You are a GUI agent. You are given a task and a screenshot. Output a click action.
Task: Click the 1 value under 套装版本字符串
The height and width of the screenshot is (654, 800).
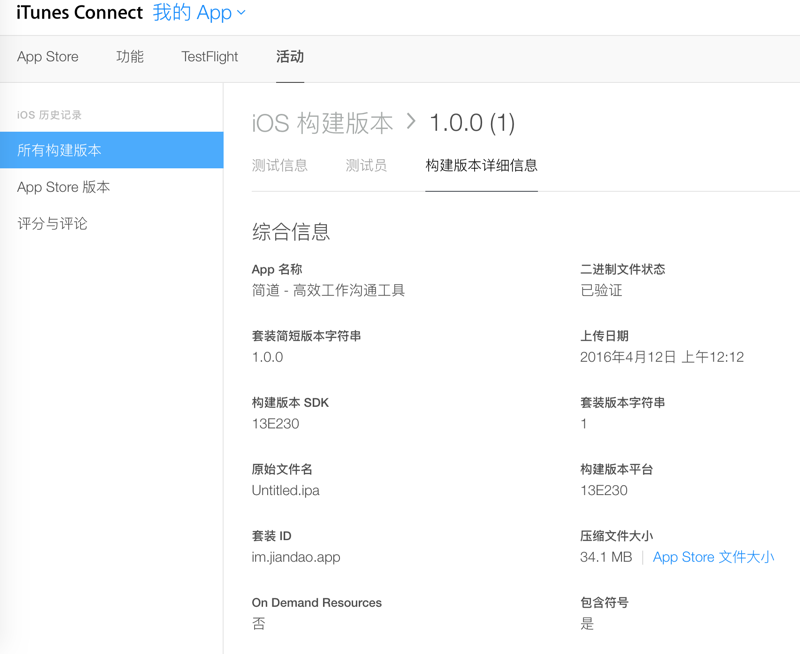point(584,424)
